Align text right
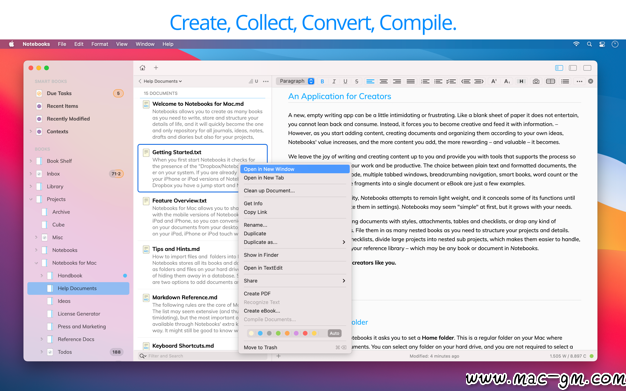Viewport: 626px width, 391px height. click(397, 81)
